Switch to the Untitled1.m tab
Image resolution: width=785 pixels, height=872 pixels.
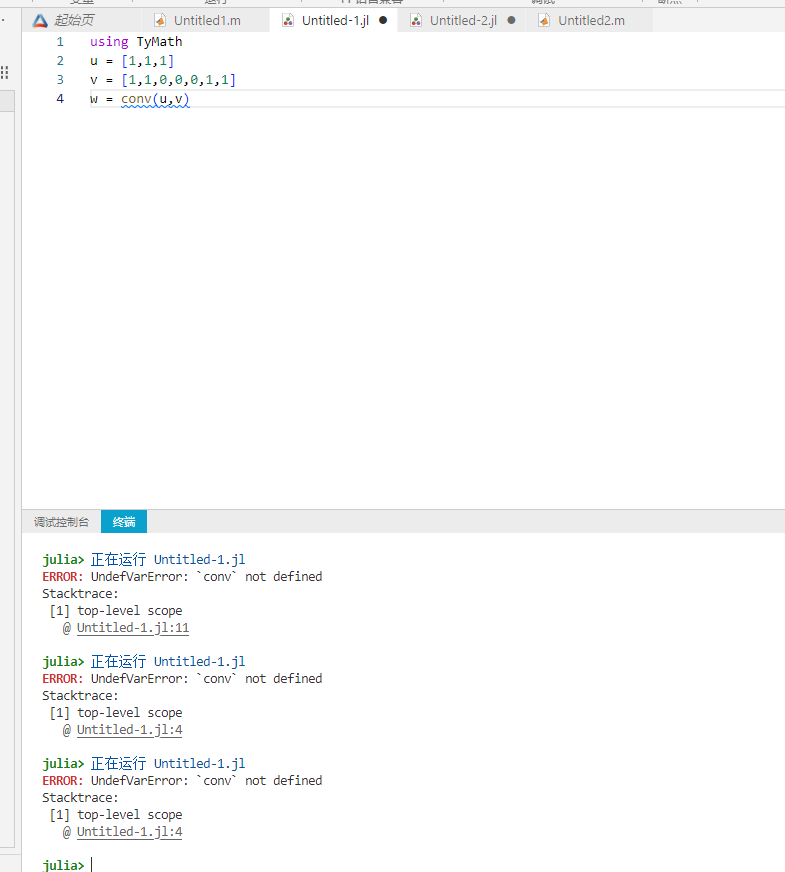coord(206,21)
